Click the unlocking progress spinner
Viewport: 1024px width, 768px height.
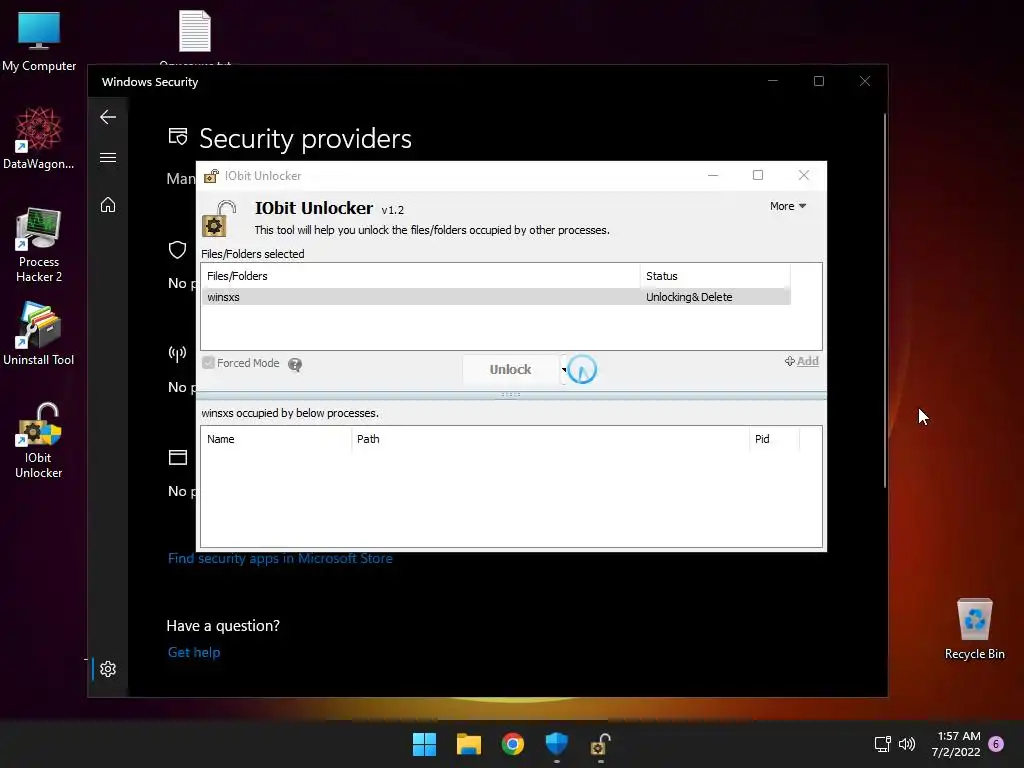pos(582,370)
